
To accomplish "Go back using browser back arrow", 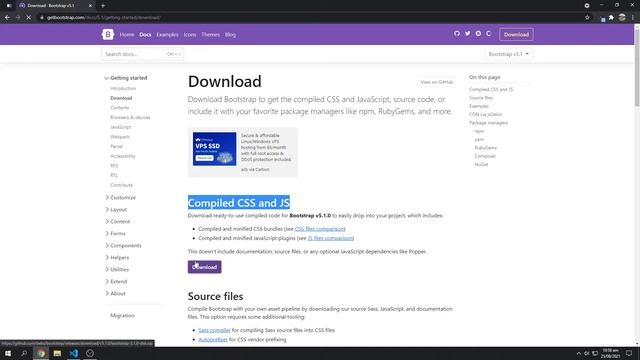I will click(x=7, y=18).
